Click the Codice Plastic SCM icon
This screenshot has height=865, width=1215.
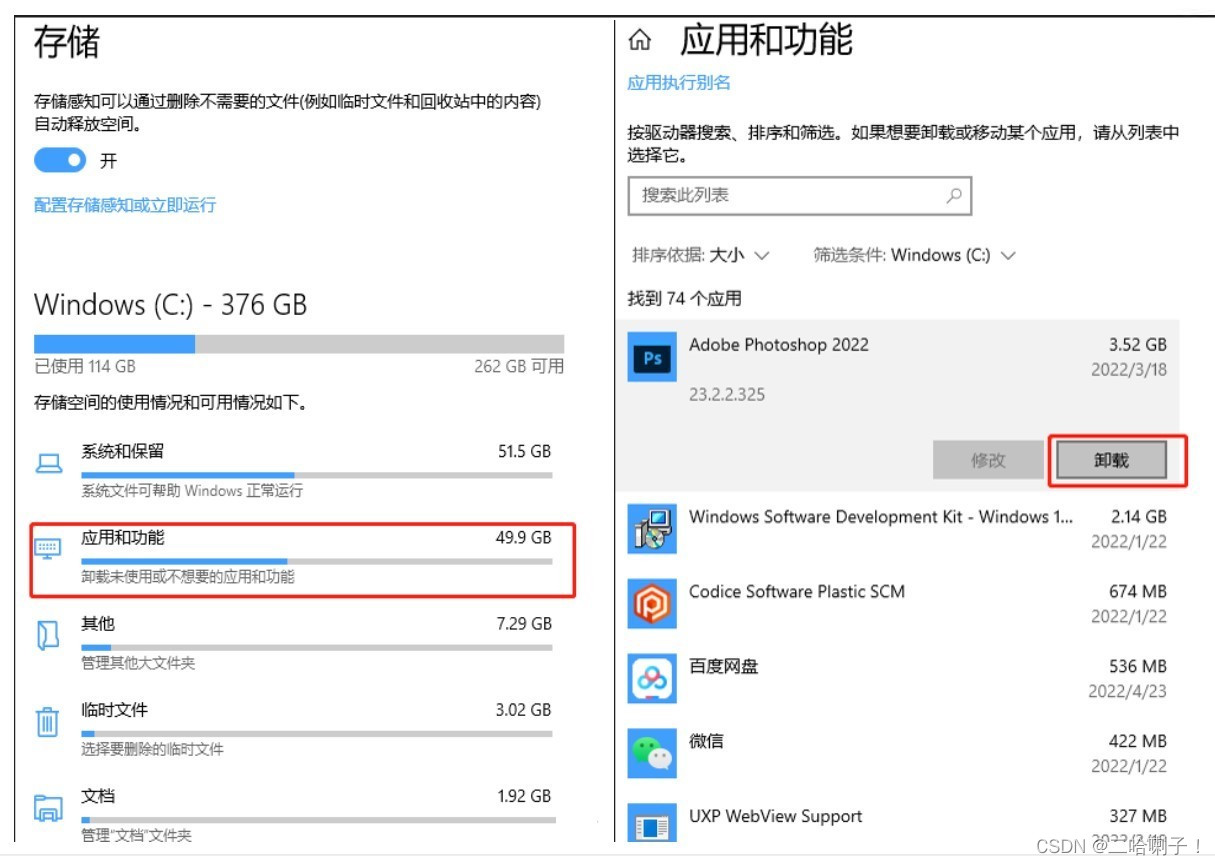(x=651, y=604)
